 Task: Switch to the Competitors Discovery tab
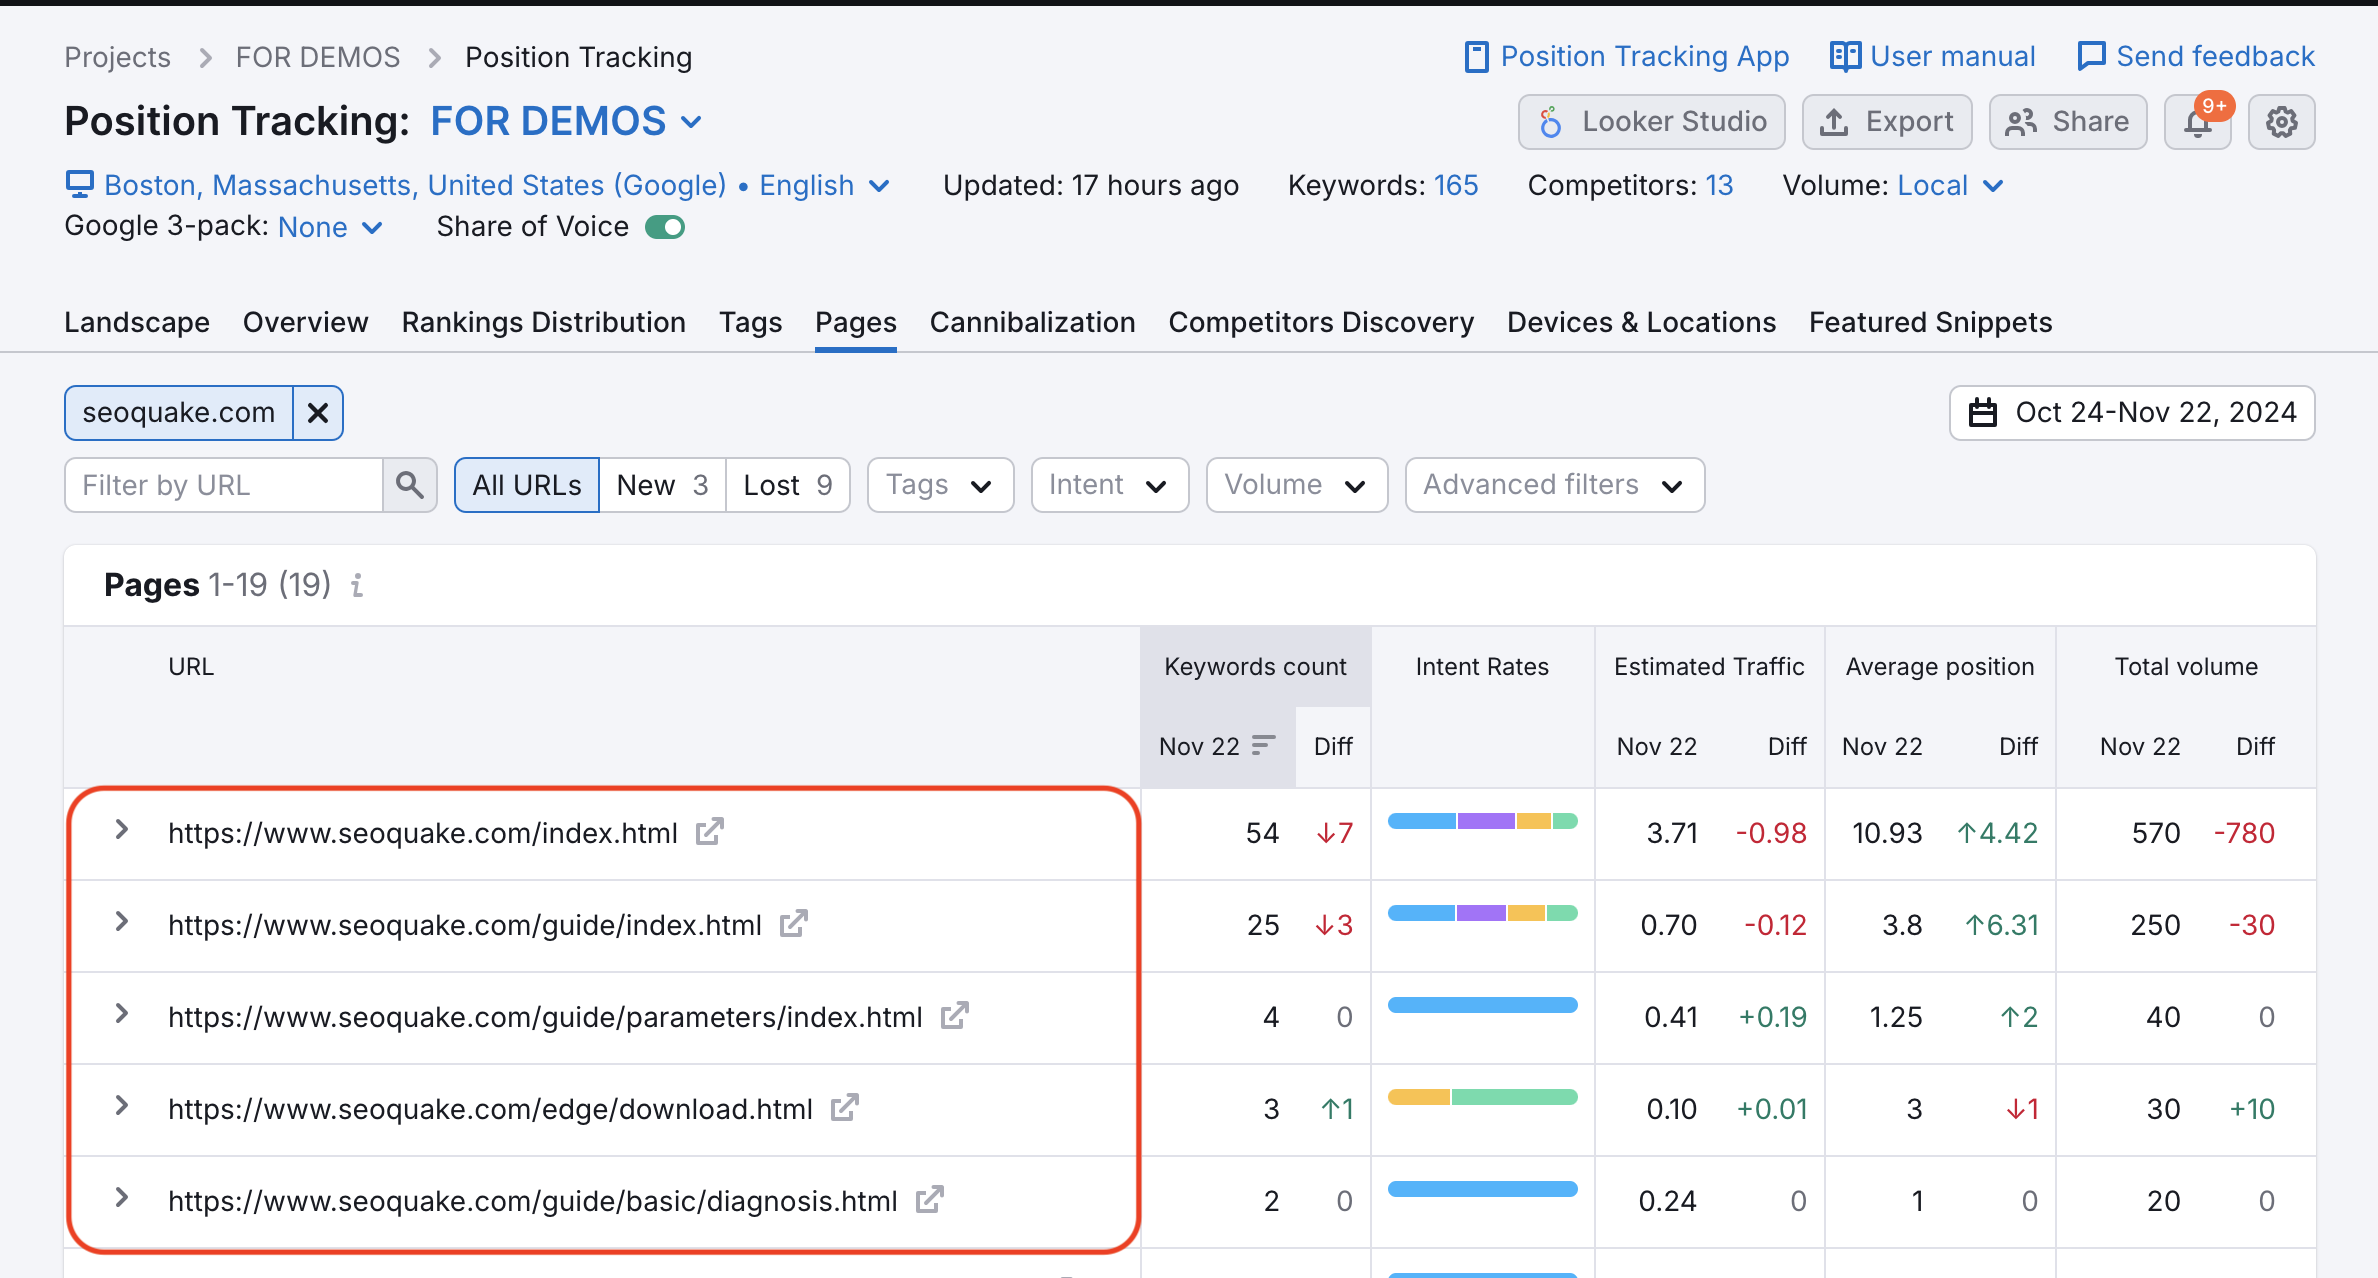[x=1321, y=323]
